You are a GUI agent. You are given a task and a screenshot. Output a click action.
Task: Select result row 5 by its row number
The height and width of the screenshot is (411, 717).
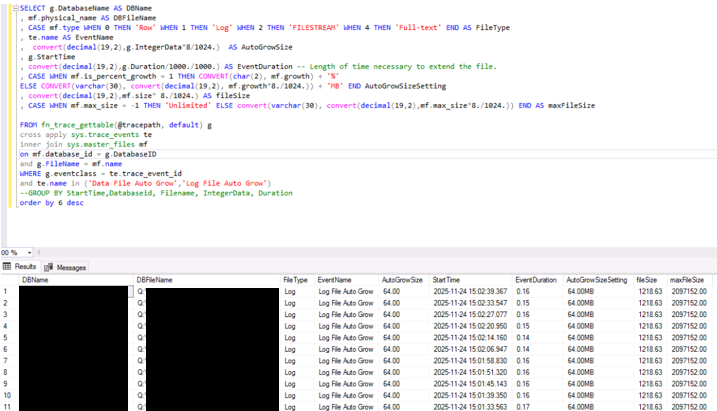coord(7,337)
